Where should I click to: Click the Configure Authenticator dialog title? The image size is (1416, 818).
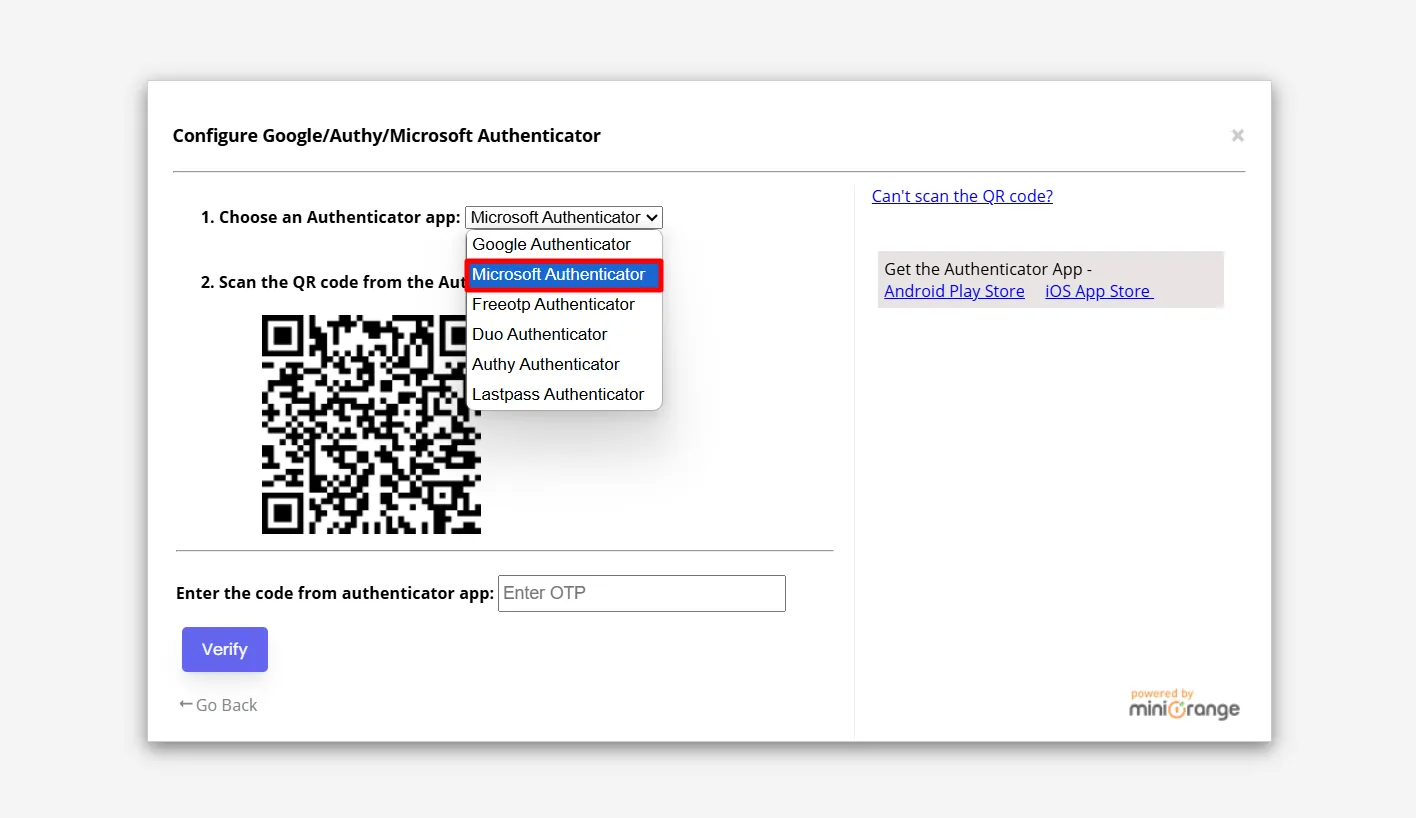[x=387, y=135]
